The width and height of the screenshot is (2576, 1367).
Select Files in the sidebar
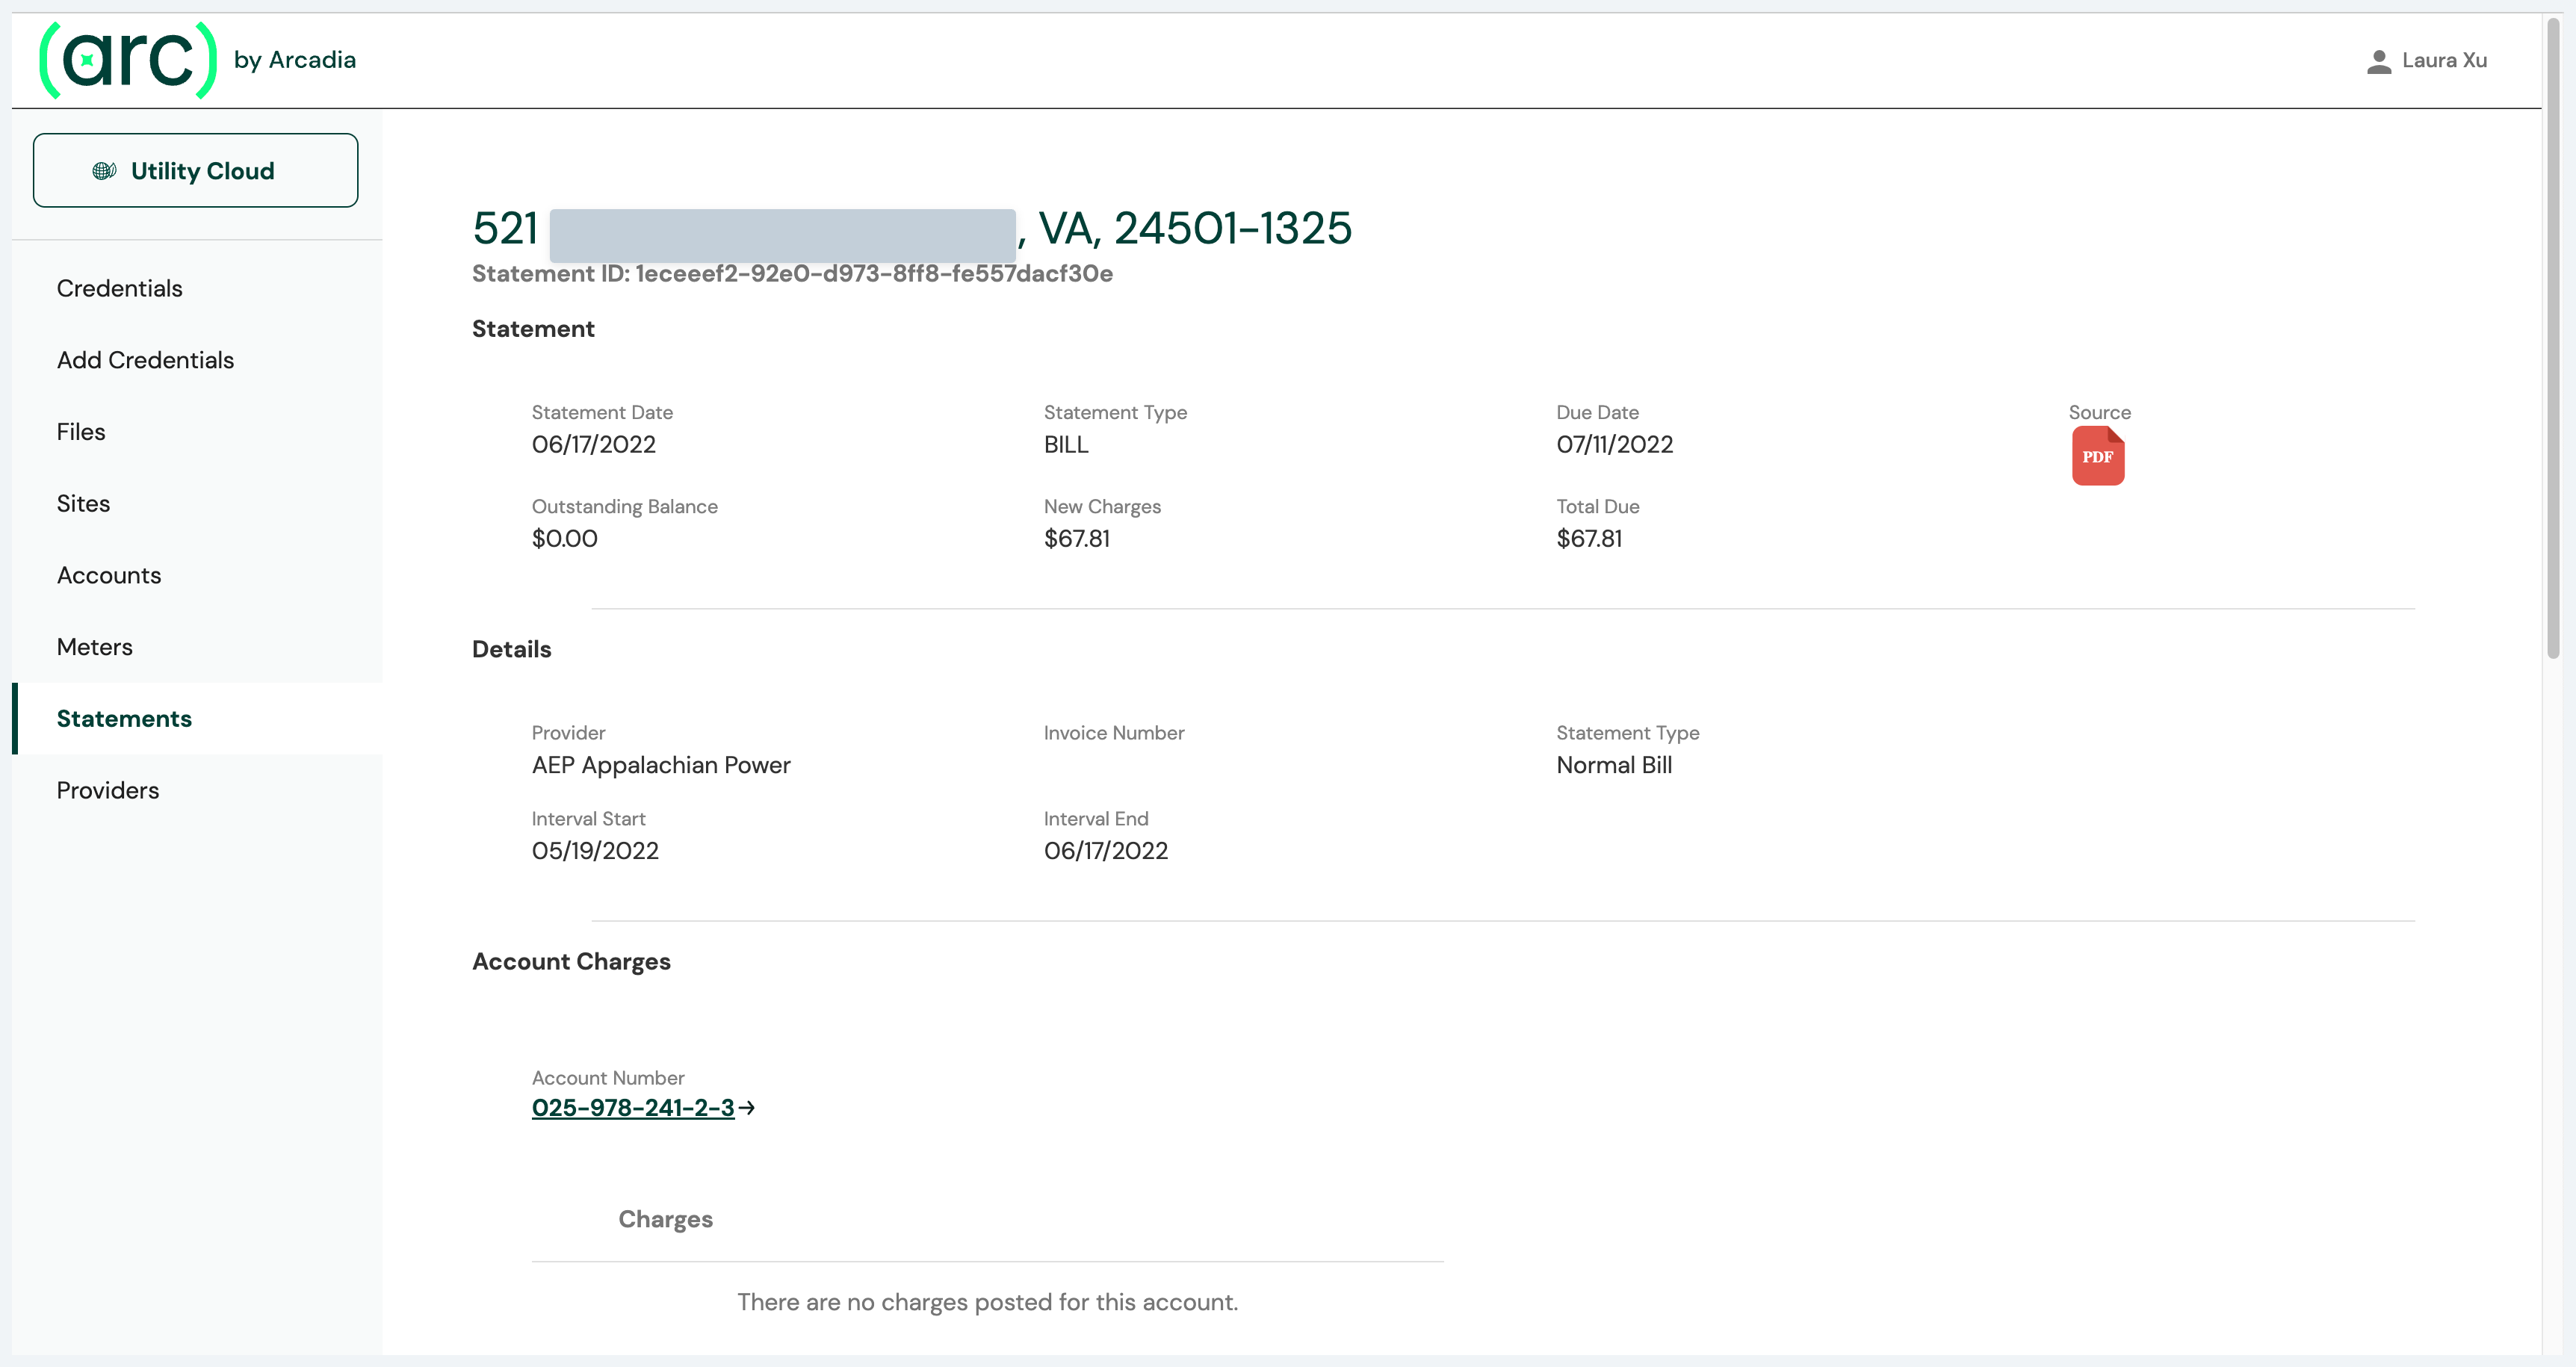pyautogui.click(x=81, y=432)
